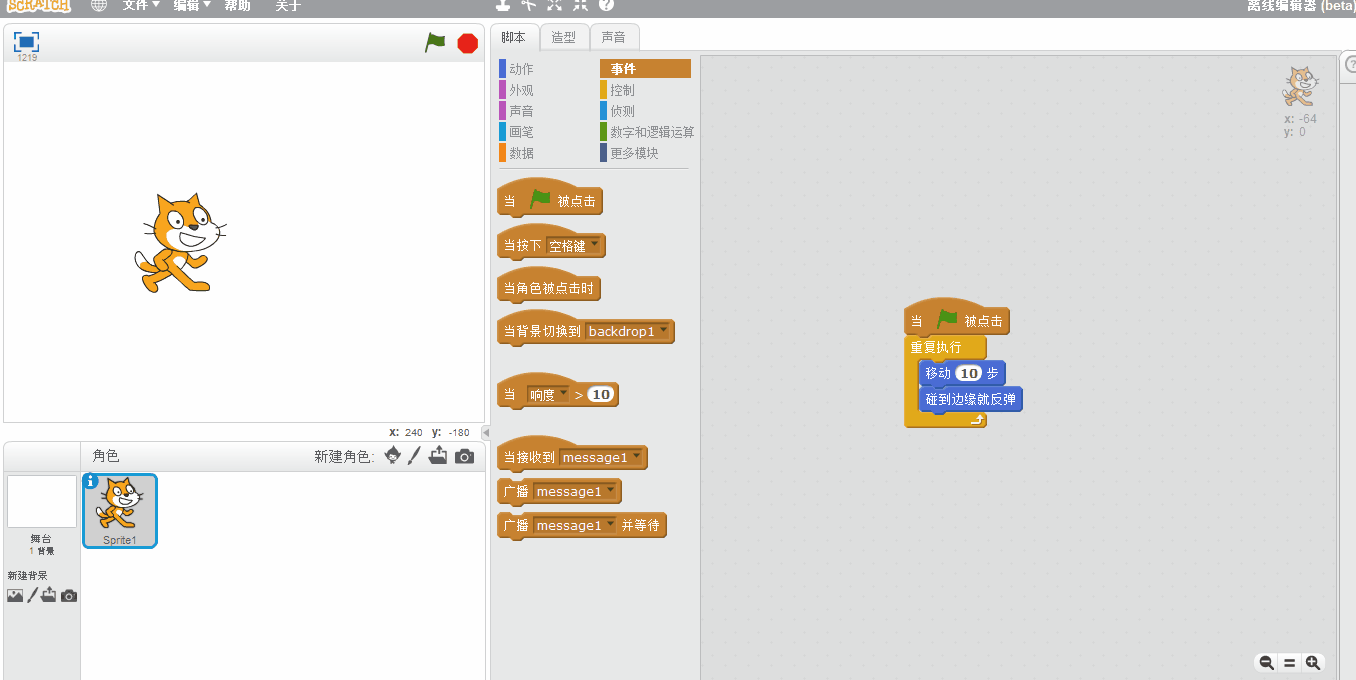Open the 帮助 menu item
This screenshot has width=1356, height=680.
click(237, 5)
